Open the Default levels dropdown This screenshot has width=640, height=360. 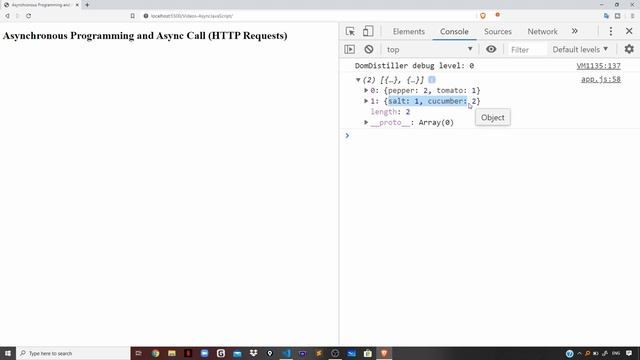pyautogui.click(x=580, y=49)
